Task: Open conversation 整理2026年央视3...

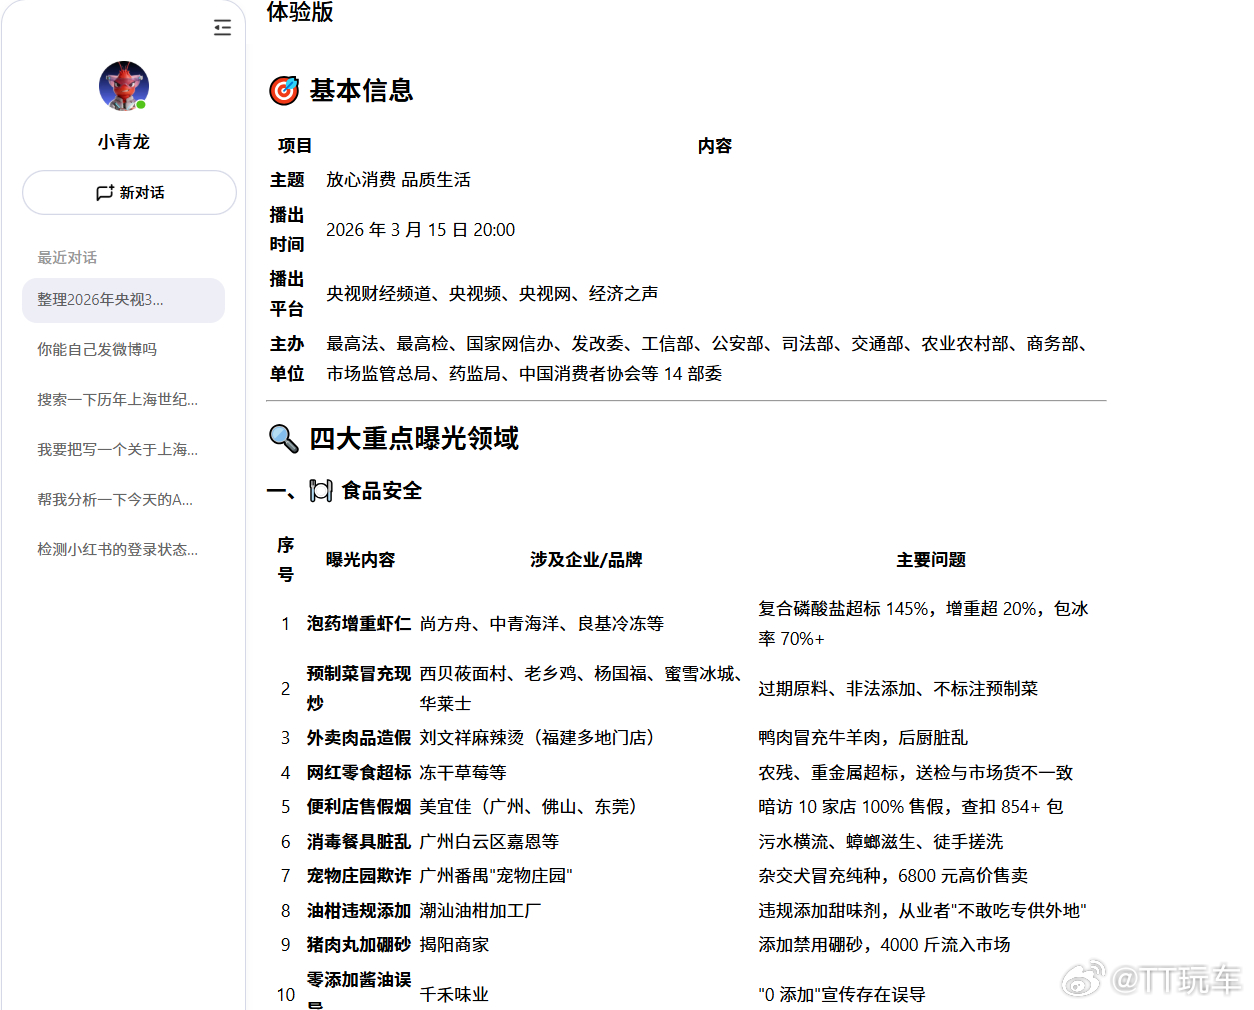Action: coord(123,300)
